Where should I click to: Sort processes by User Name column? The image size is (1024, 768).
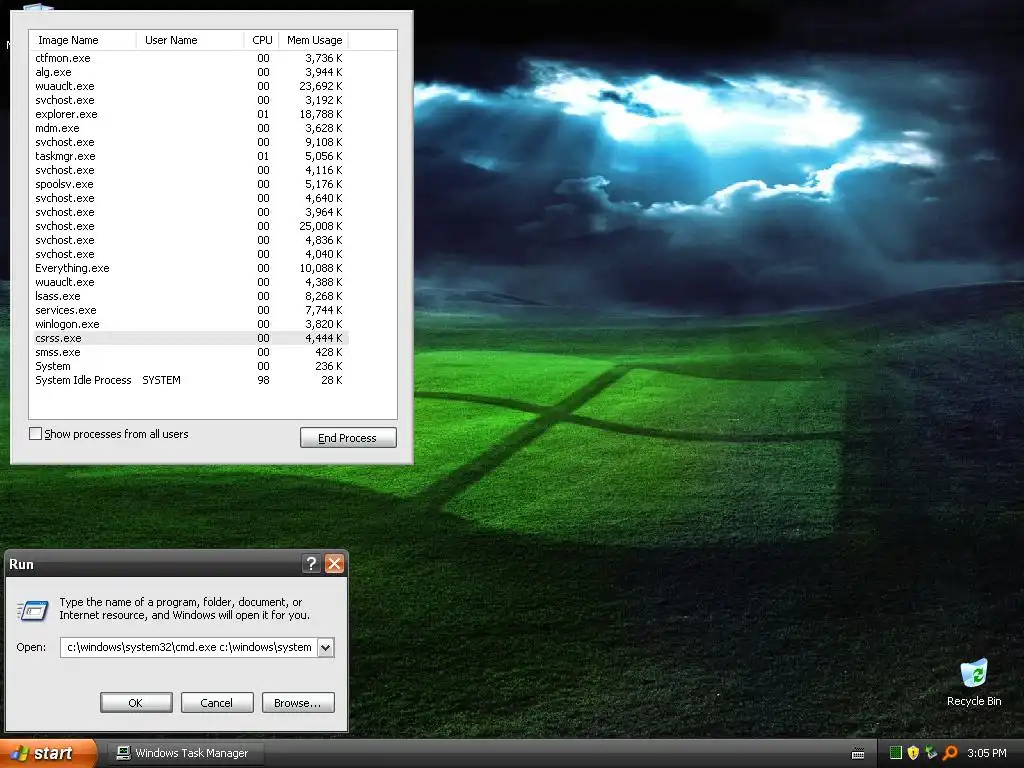[x=189, y=40]
